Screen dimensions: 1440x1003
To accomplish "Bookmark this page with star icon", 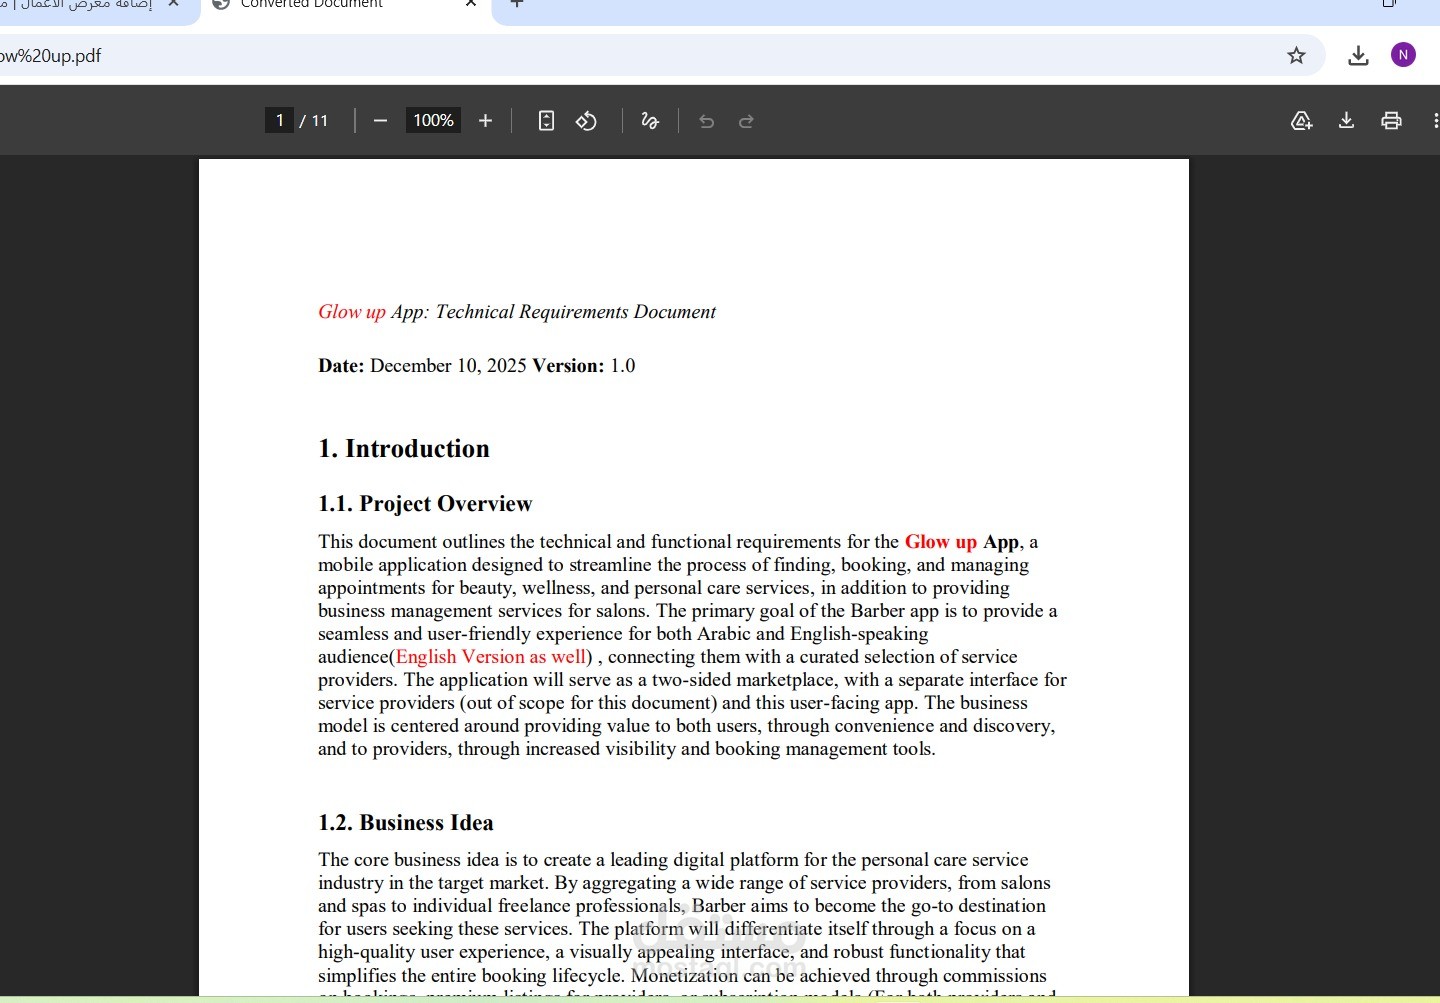I will (x=1296, y=56).
